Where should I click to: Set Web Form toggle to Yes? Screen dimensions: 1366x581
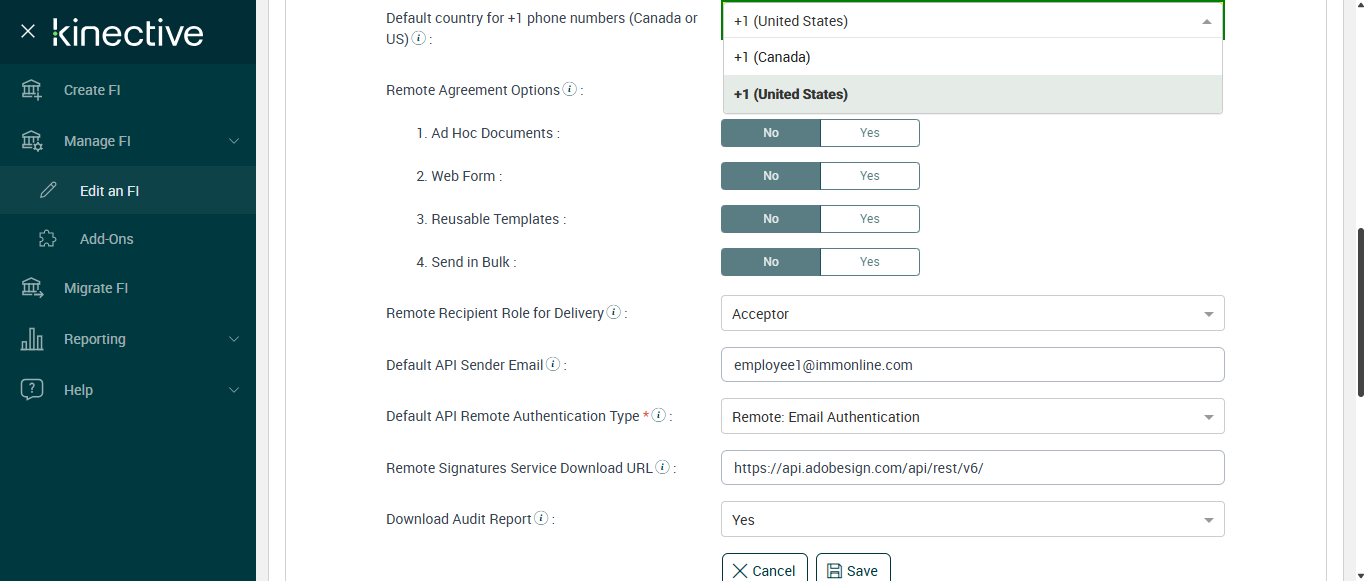[x=869, y=176]
